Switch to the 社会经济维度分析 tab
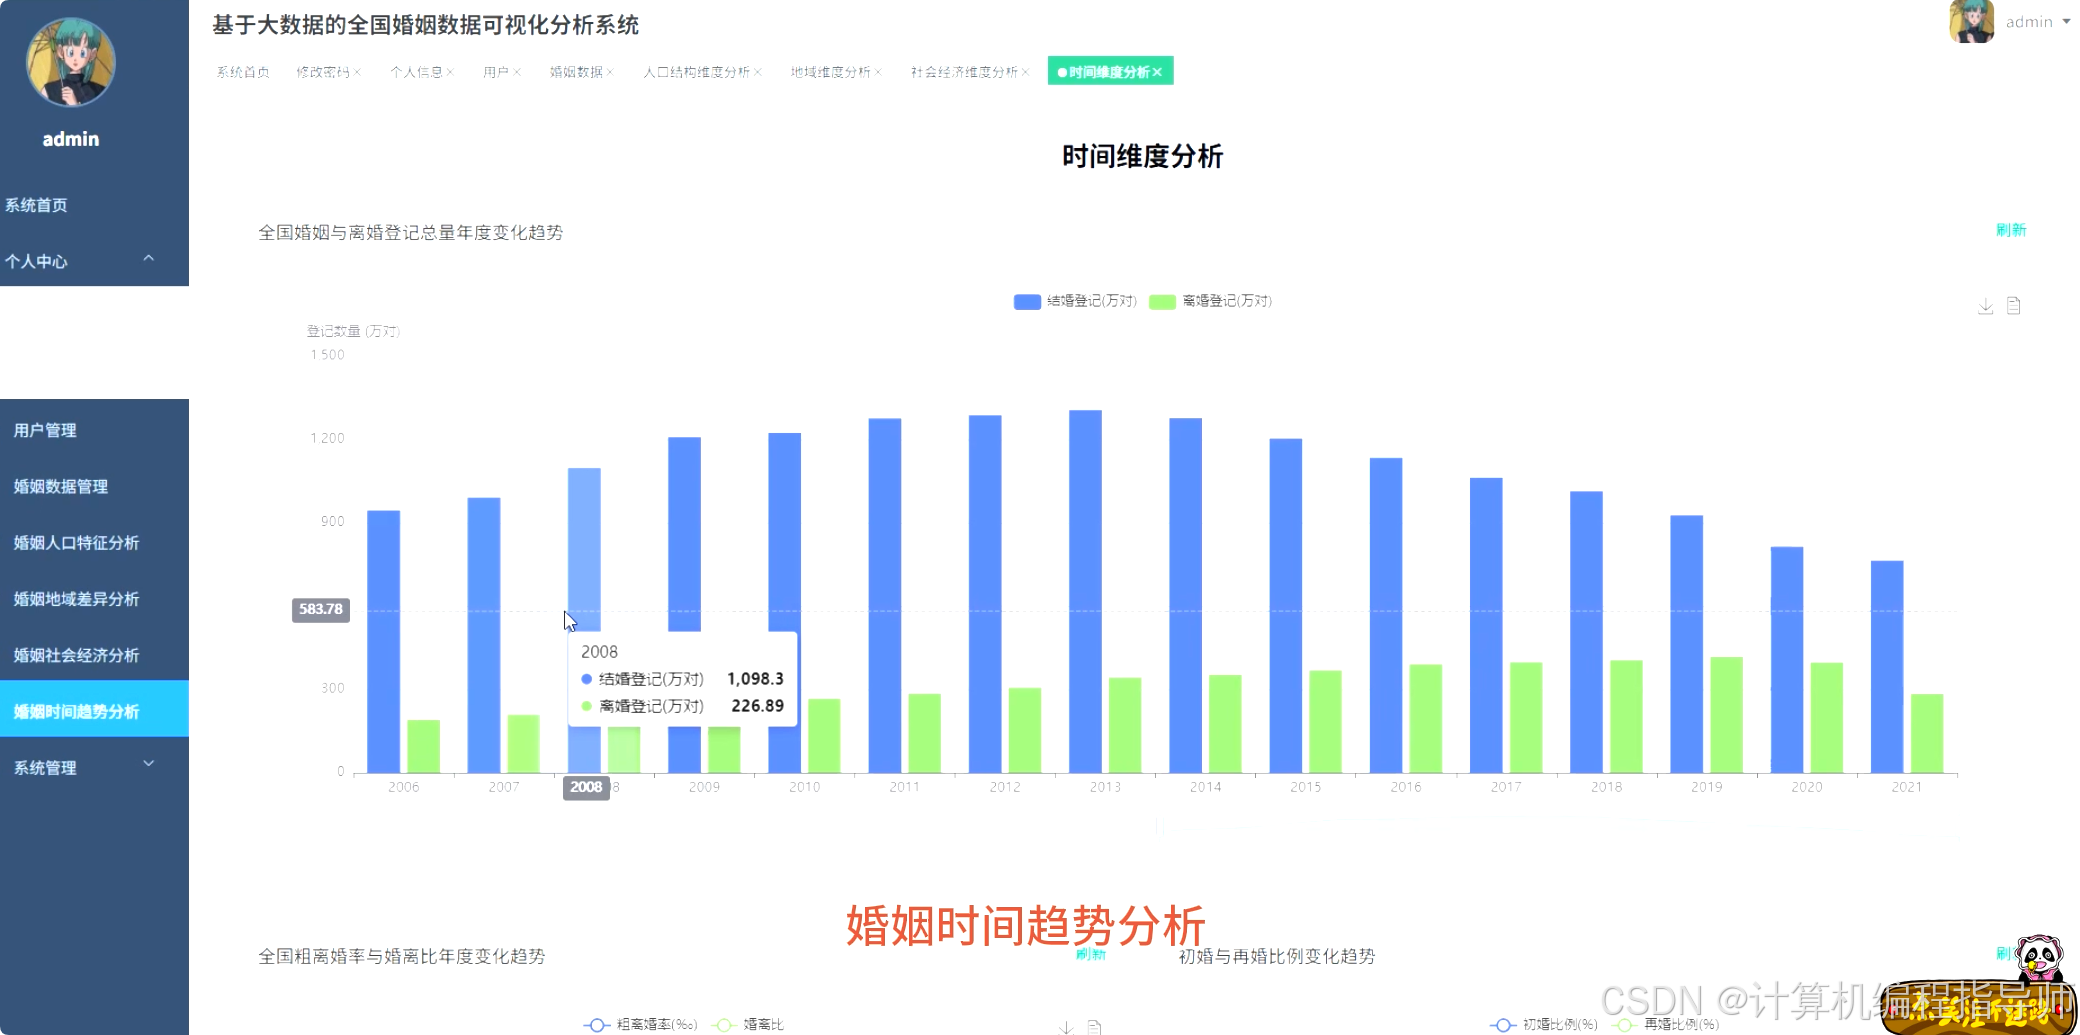Screen dimensions: 2080x1035 pyautogui.click(x=964, y=72)
